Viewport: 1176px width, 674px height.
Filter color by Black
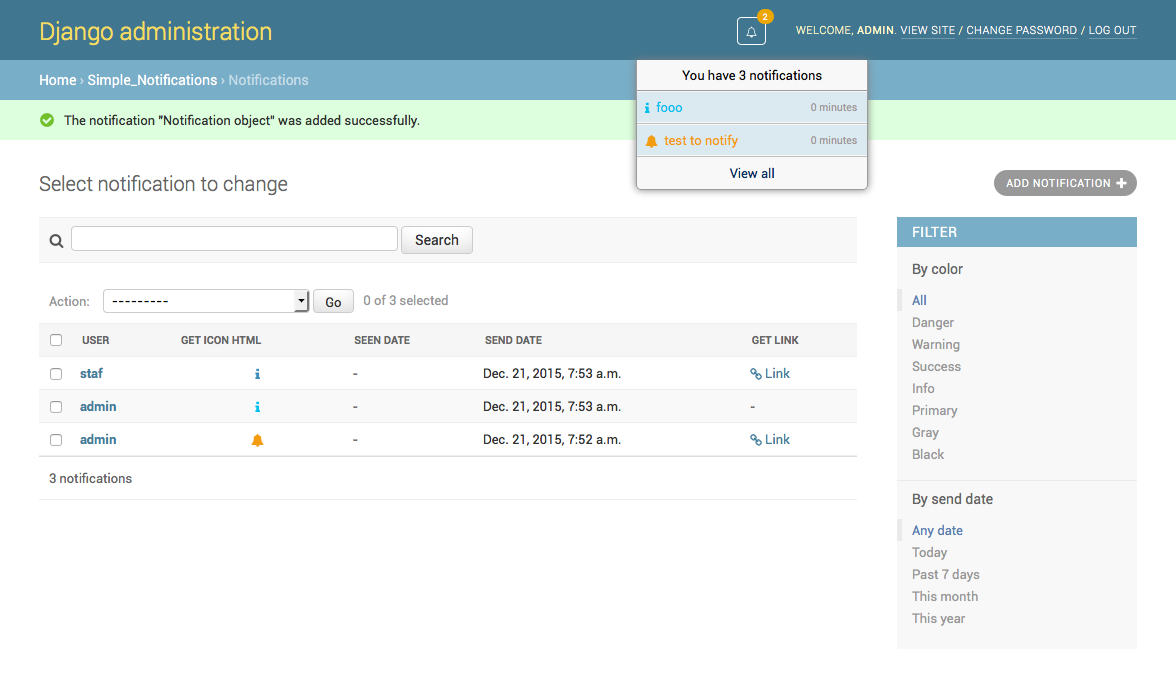point(928,454)
